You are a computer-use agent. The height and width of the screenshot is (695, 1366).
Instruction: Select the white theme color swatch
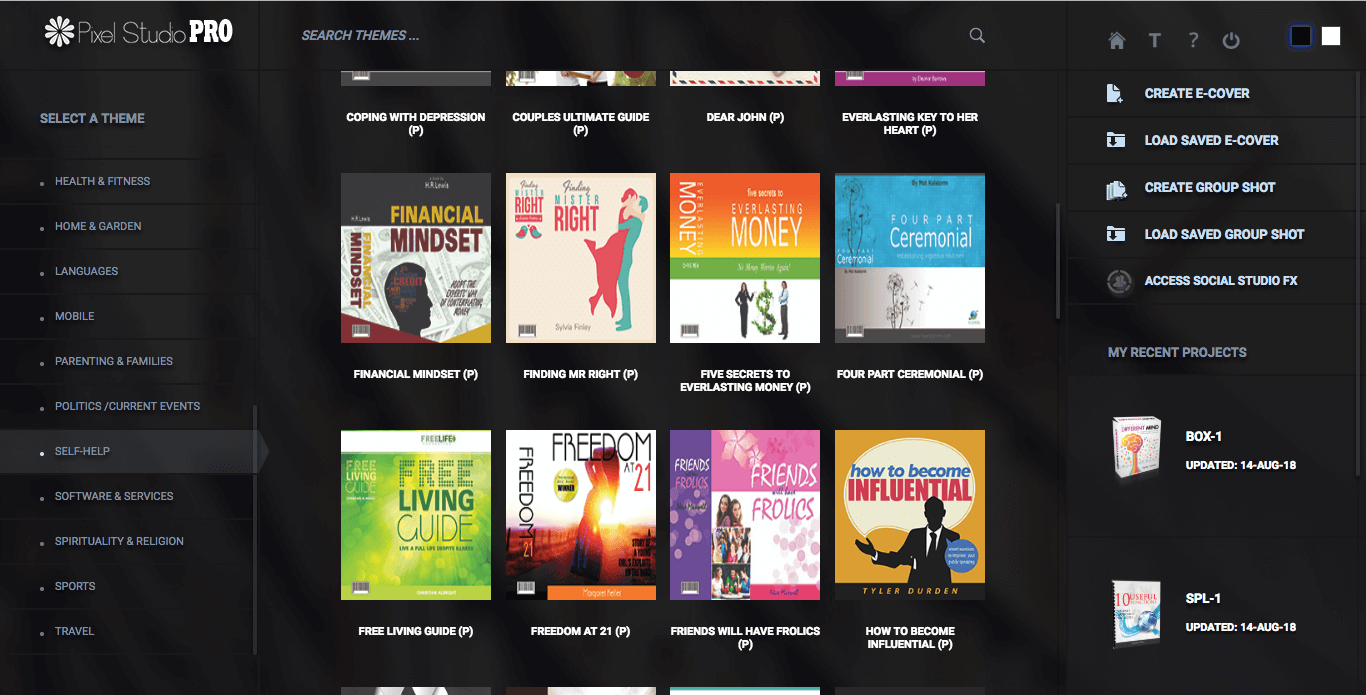coord(1330,36)
